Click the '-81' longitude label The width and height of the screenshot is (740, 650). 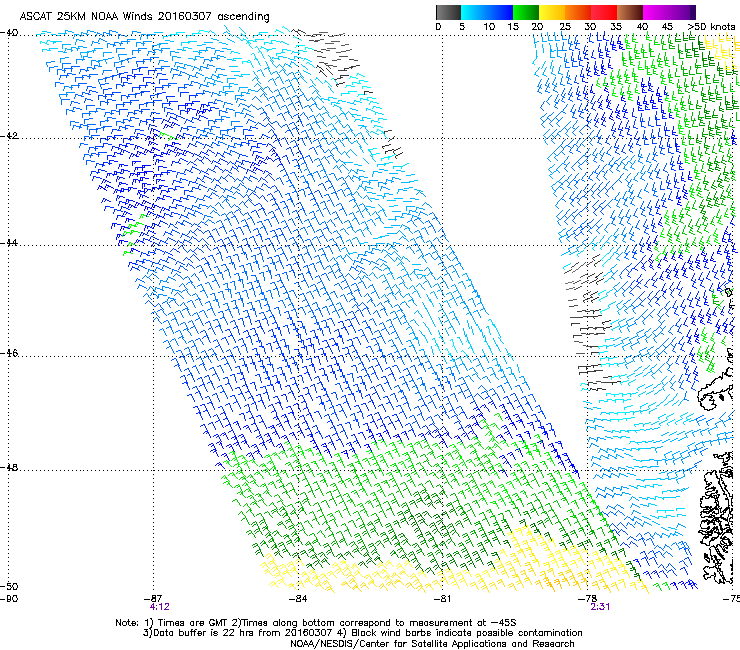coord(442,599)
